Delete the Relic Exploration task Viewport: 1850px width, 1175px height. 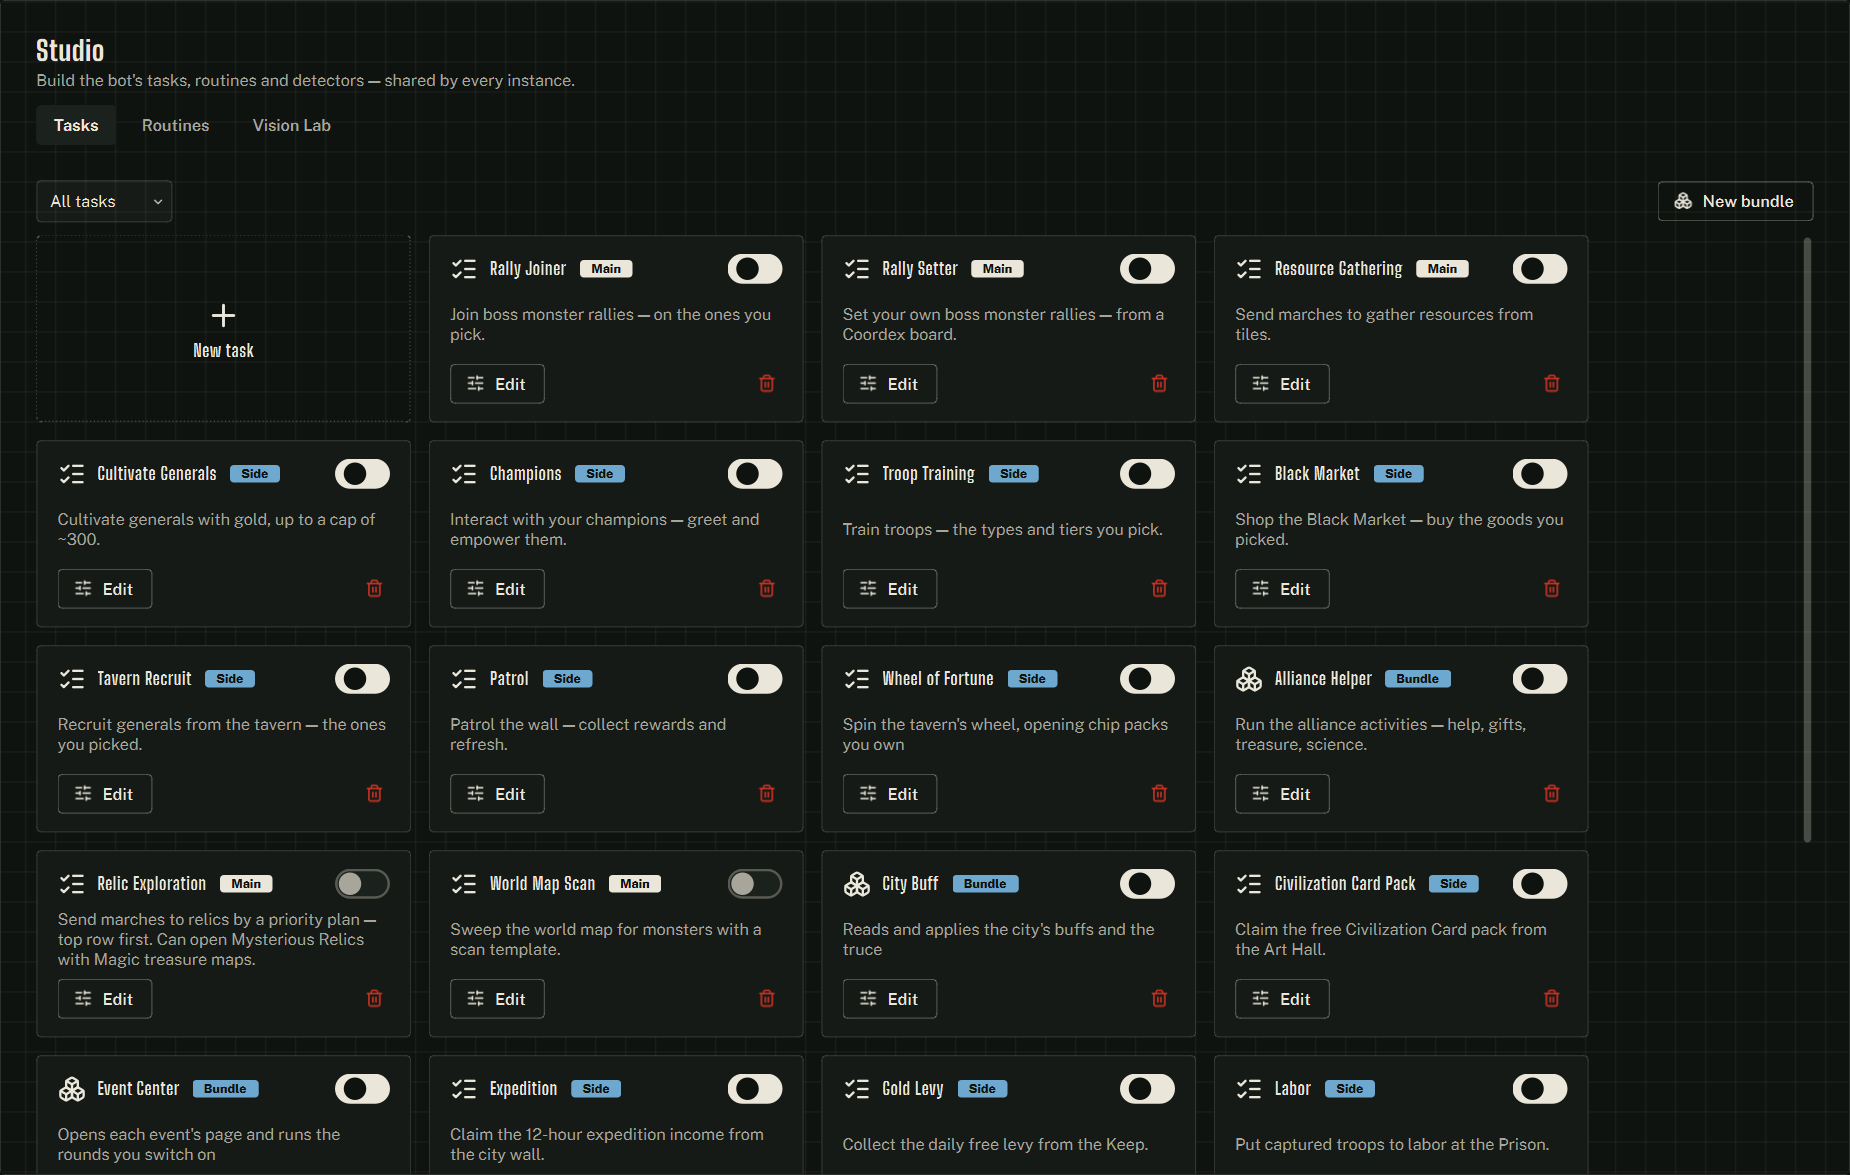click(374, 999)
